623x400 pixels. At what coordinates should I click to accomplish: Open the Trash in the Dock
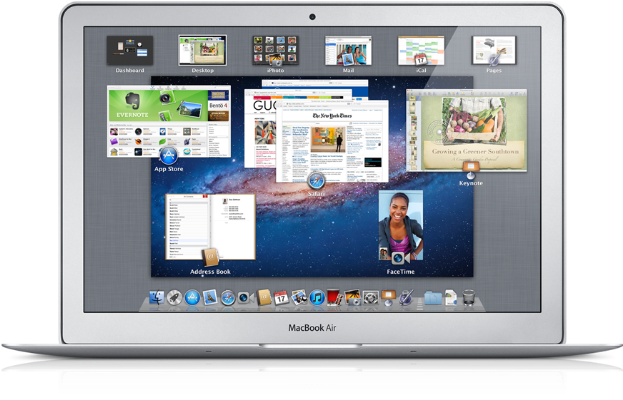point(469,297)
